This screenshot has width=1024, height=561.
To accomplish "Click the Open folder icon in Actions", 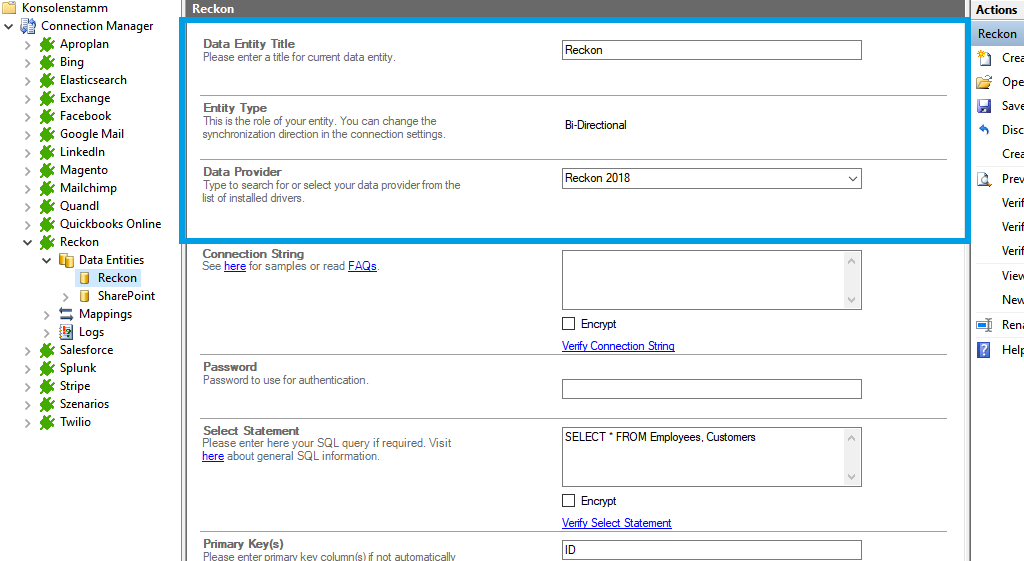I will [x=984, y=82].
